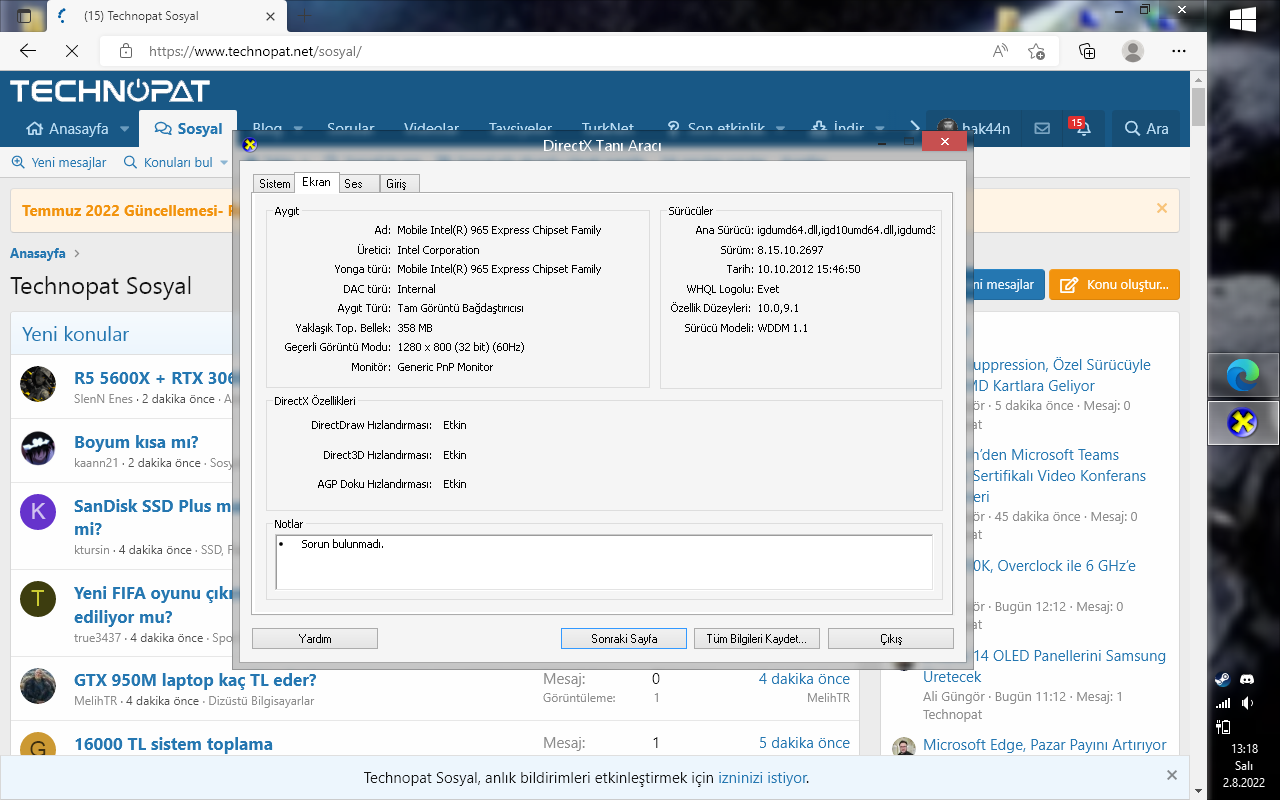Close the push notification banner
This screenshot has width=1280, height=800.
[1172, 775]
